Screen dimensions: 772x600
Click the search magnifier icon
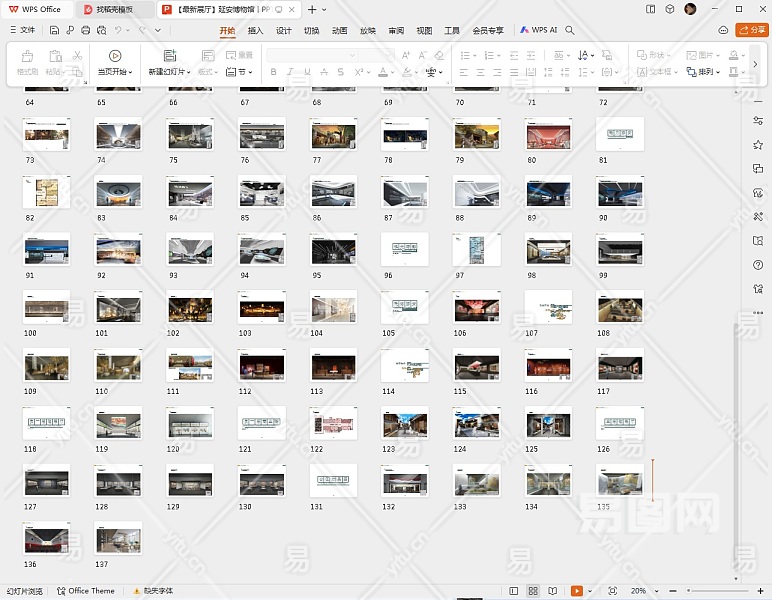(570, 31)
